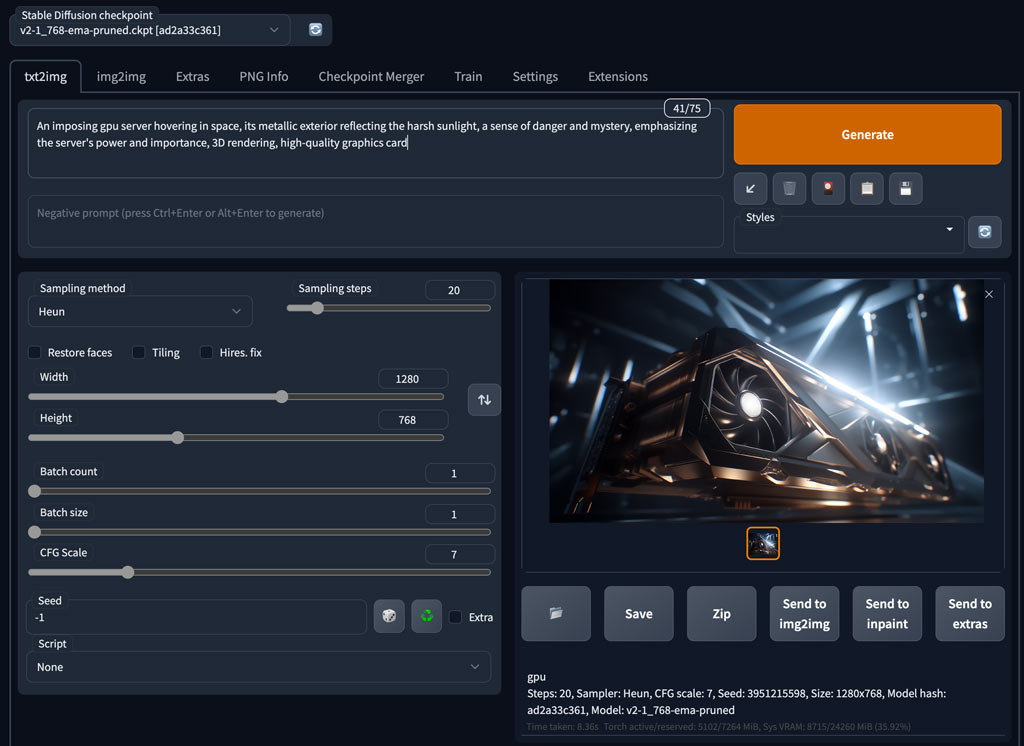1024x746 pixels.
Task: Reuse the last seed via recycle icon
Action: point(427,617)
